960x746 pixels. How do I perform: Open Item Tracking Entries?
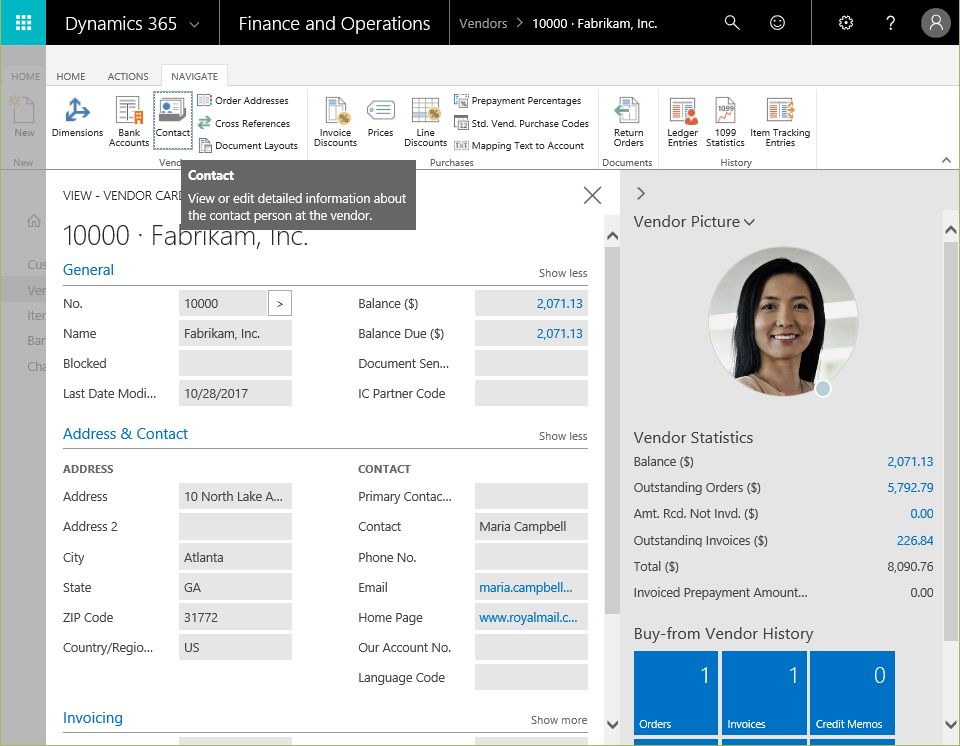pyautogui.click(x=780, y=122)
